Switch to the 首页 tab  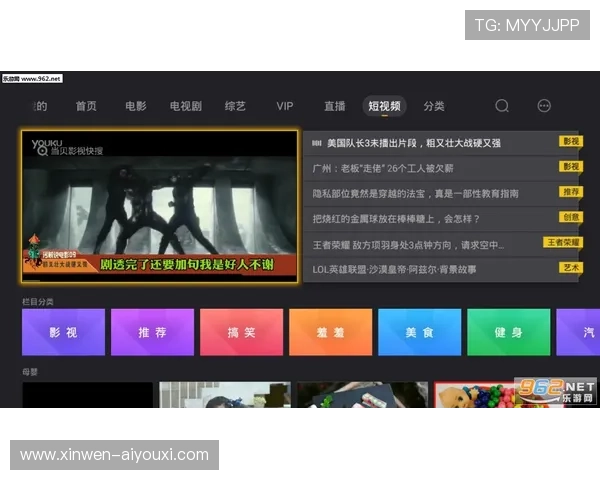pos(86,106)
